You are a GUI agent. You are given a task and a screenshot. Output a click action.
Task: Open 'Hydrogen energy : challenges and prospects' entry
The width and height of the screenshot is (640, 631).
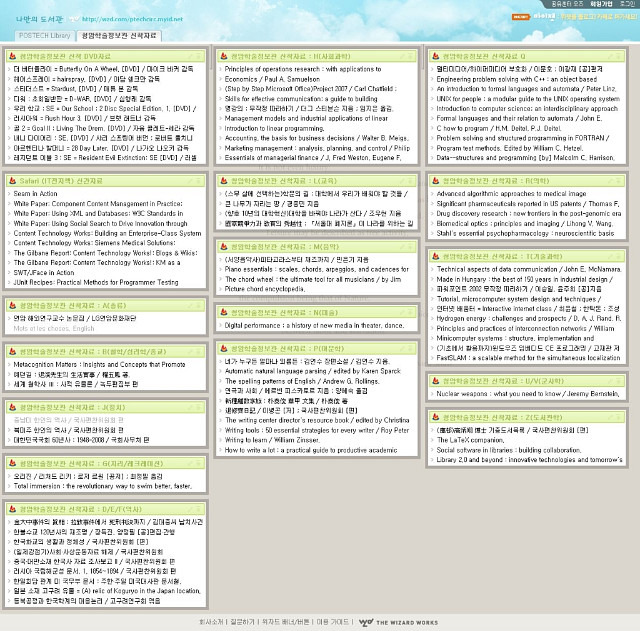529,318
